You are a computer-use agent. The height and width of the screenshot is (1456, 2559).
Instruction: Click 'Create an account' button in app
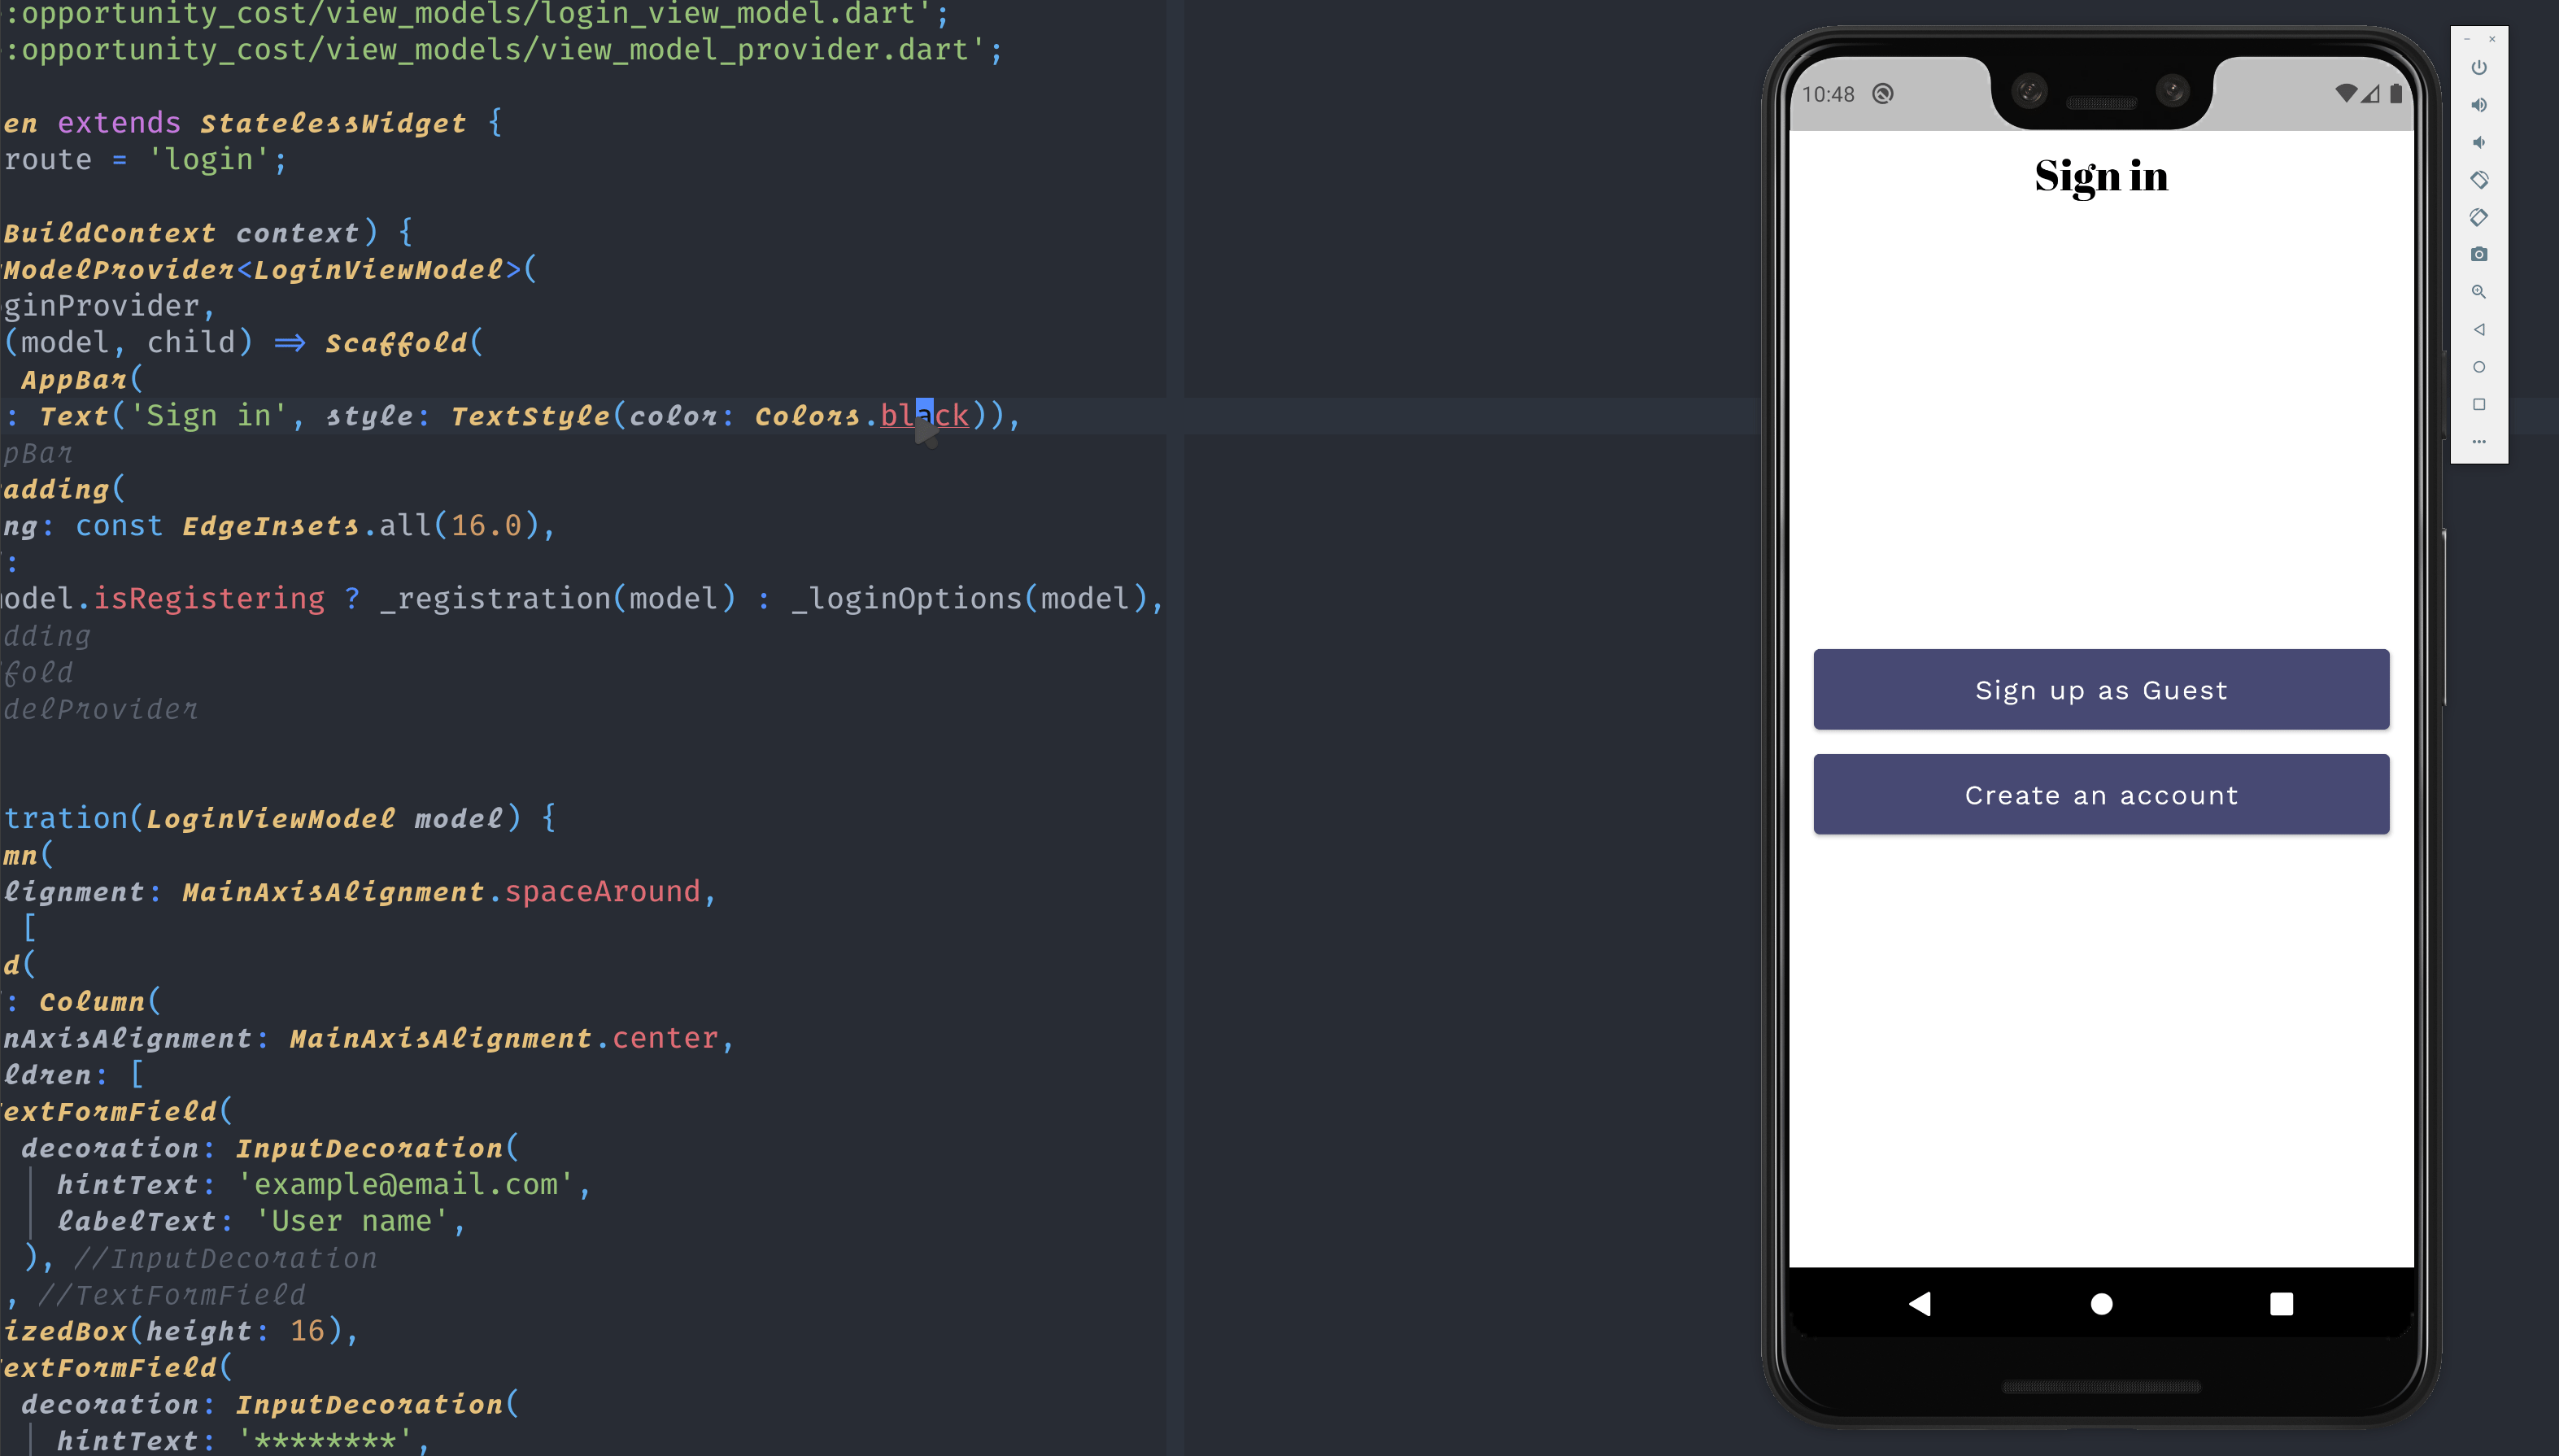coord(2102,795)
